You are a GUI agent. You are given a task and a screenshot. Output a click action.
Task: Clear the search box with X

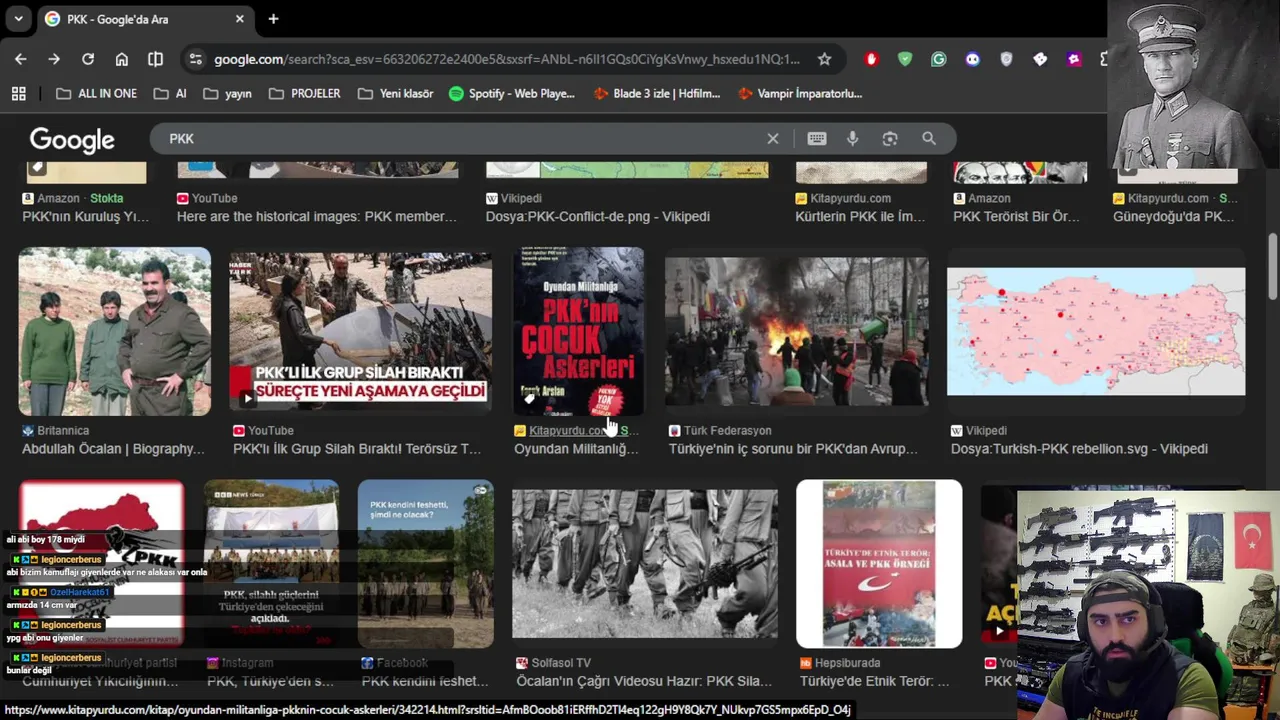[773, 138]
